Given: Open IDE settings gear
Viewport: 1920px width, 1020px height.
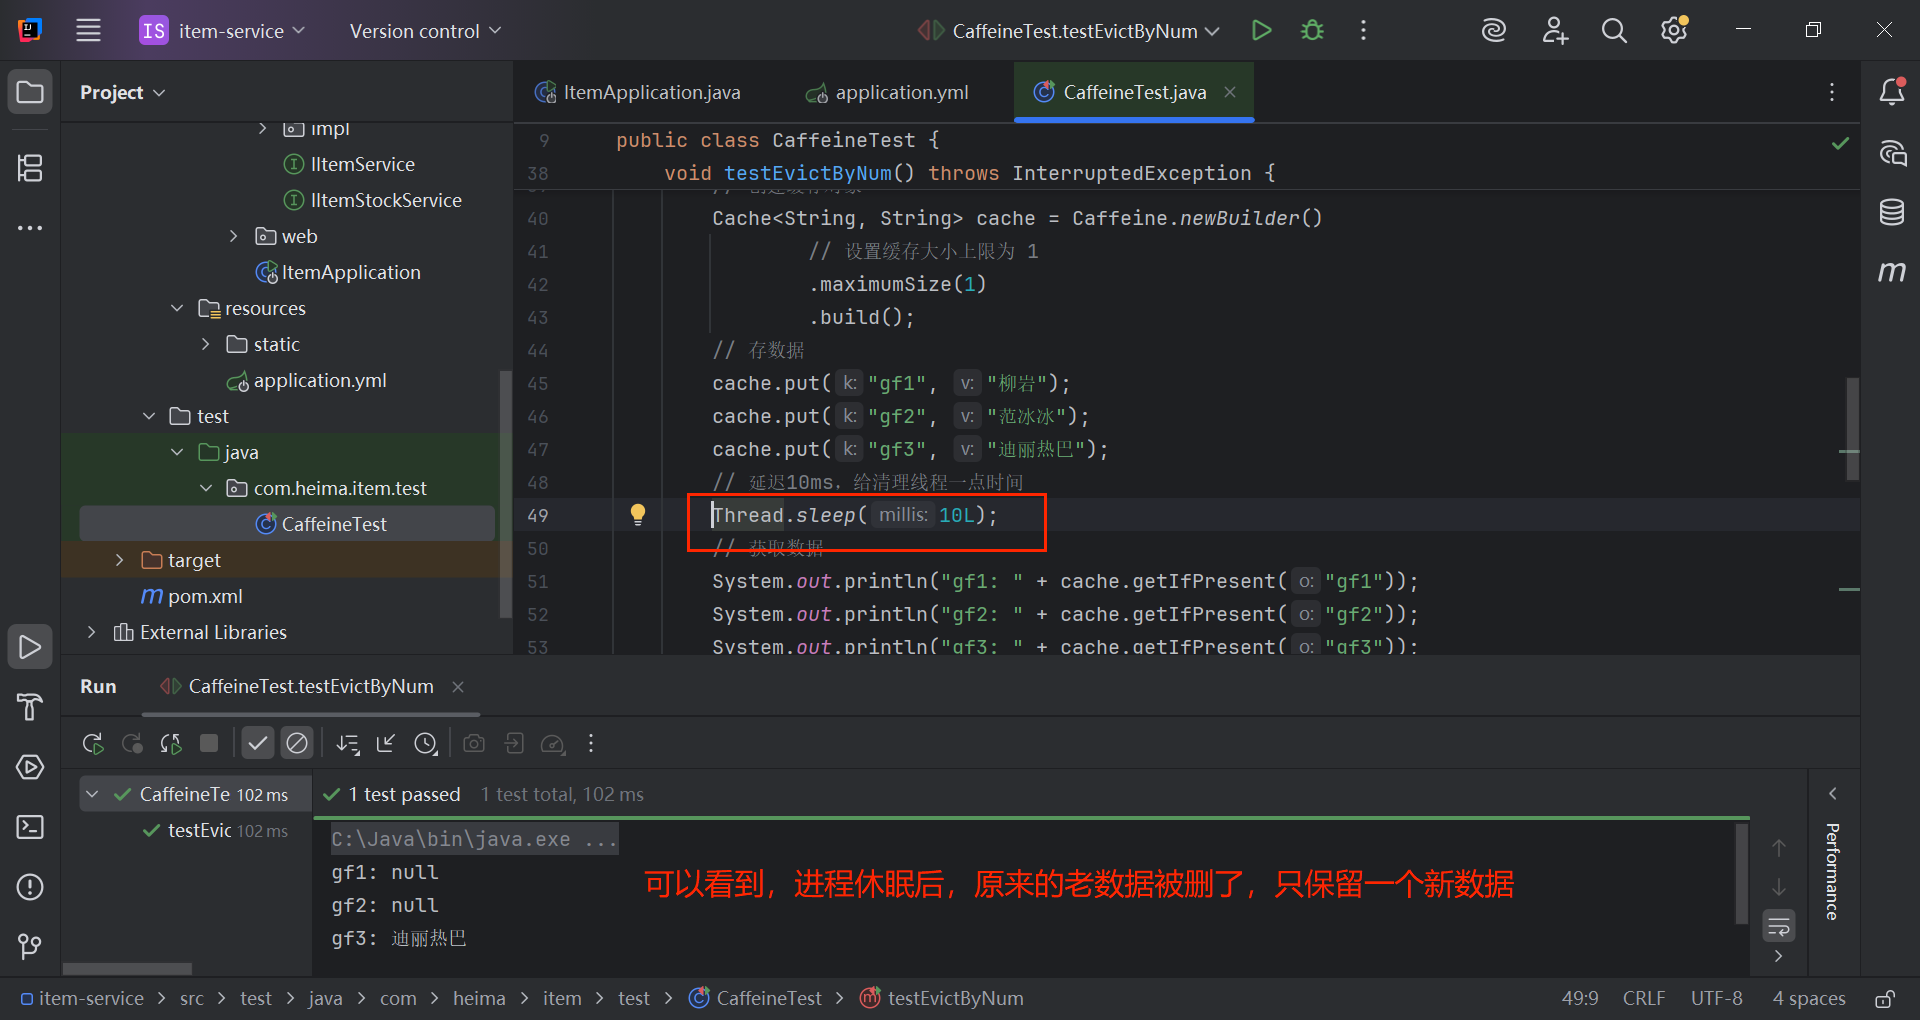Looking at the screenshot, I should click(x=1674, y=30).
